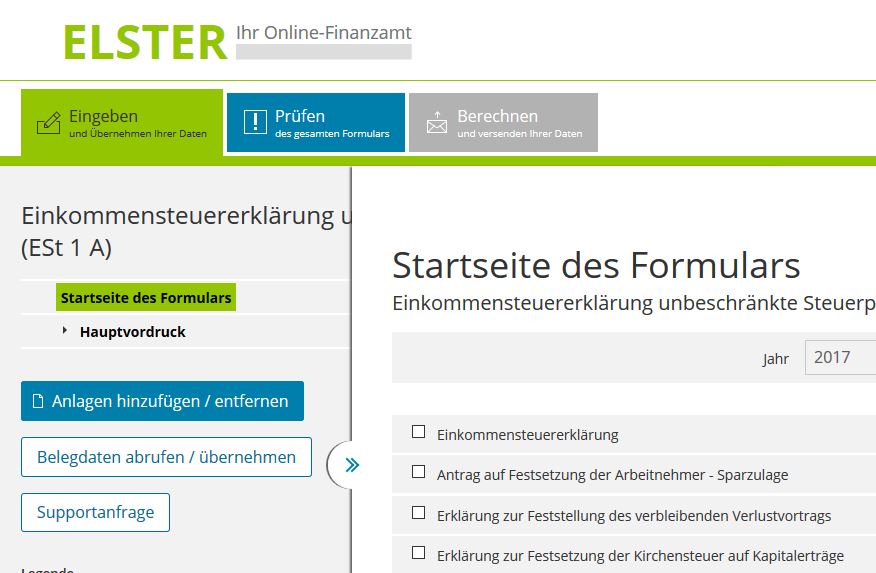Viewport: 876px width, 573px height.
Task: Select Startseite des Formulars in sidebar
Action: click(x=146, y=297)
